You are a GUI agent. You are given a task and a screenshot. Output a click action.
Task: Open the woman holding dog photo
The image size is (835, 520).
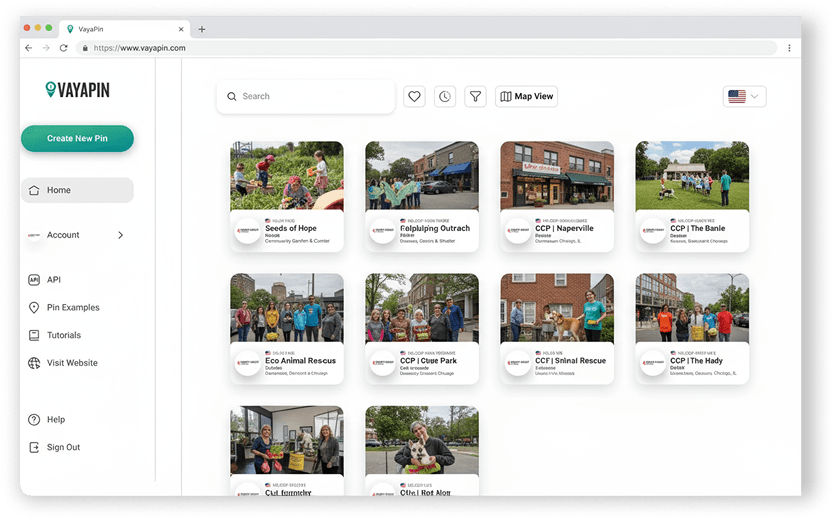(422, 441)
